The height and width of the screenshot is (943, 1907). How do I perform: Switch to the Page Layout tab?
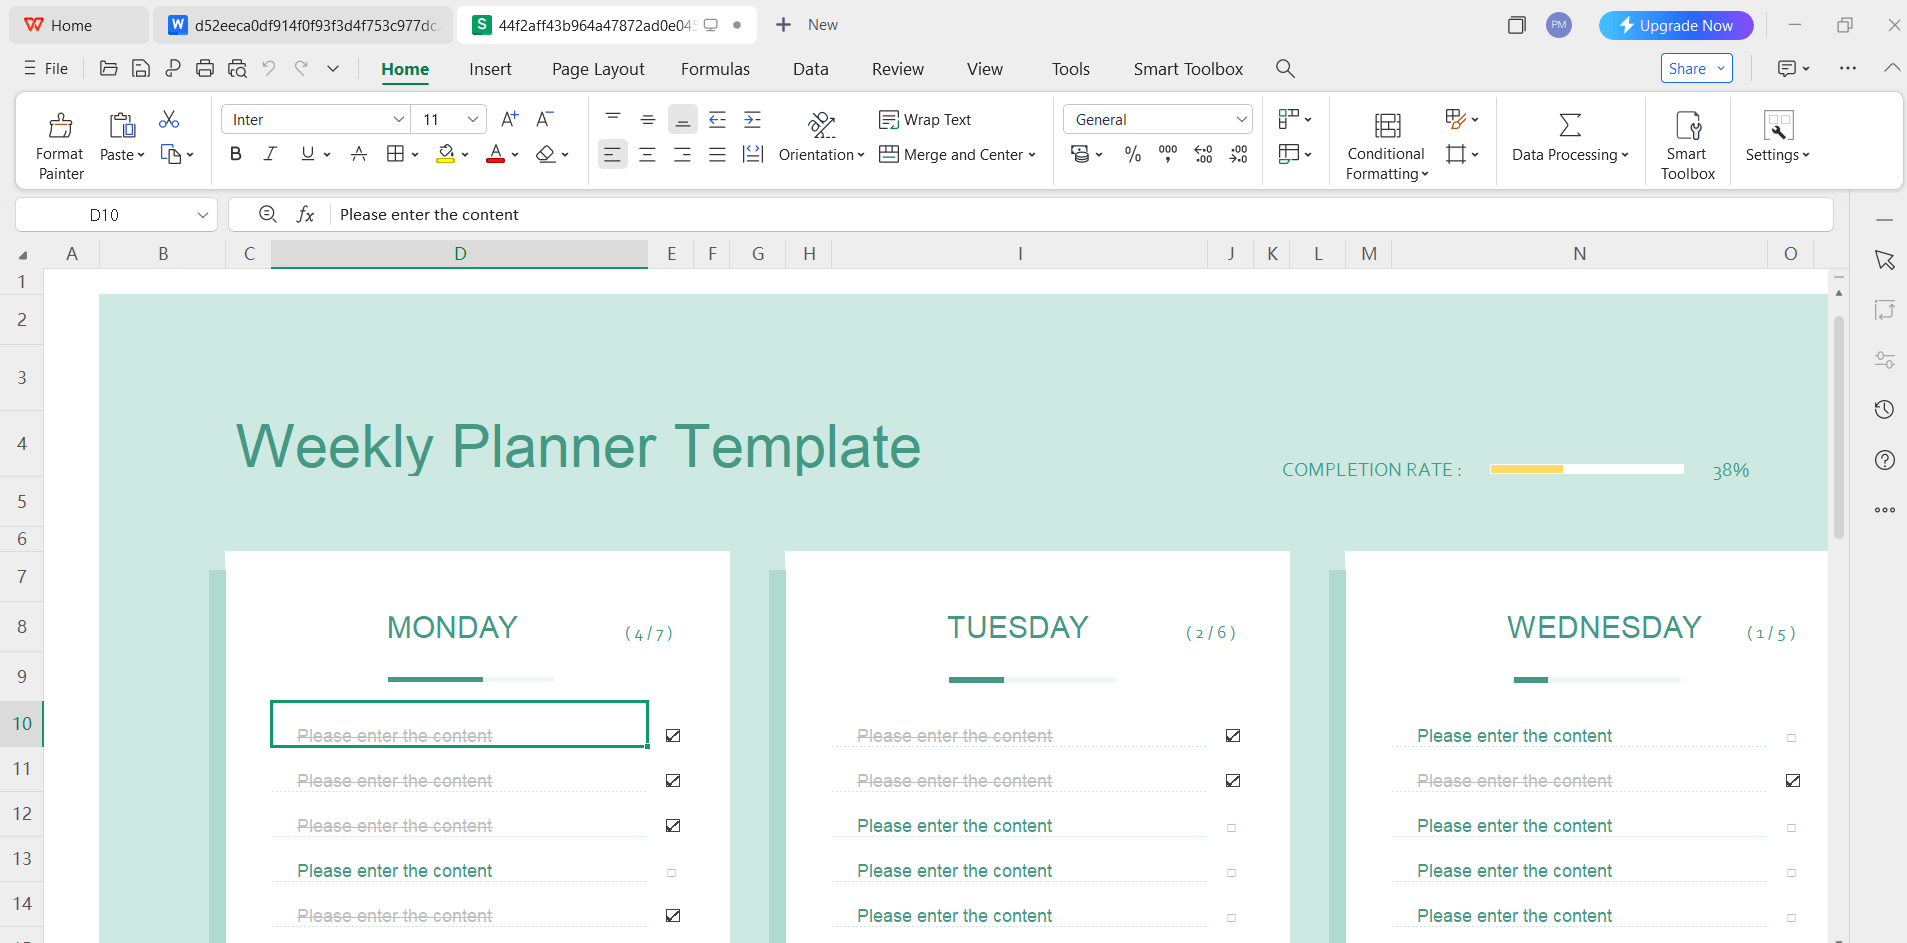point(598,69)
